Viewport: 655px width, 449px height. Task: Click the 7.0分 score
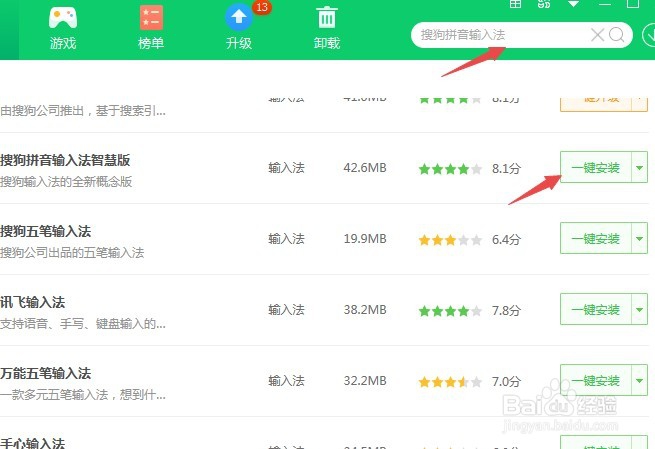click(506, 382)
